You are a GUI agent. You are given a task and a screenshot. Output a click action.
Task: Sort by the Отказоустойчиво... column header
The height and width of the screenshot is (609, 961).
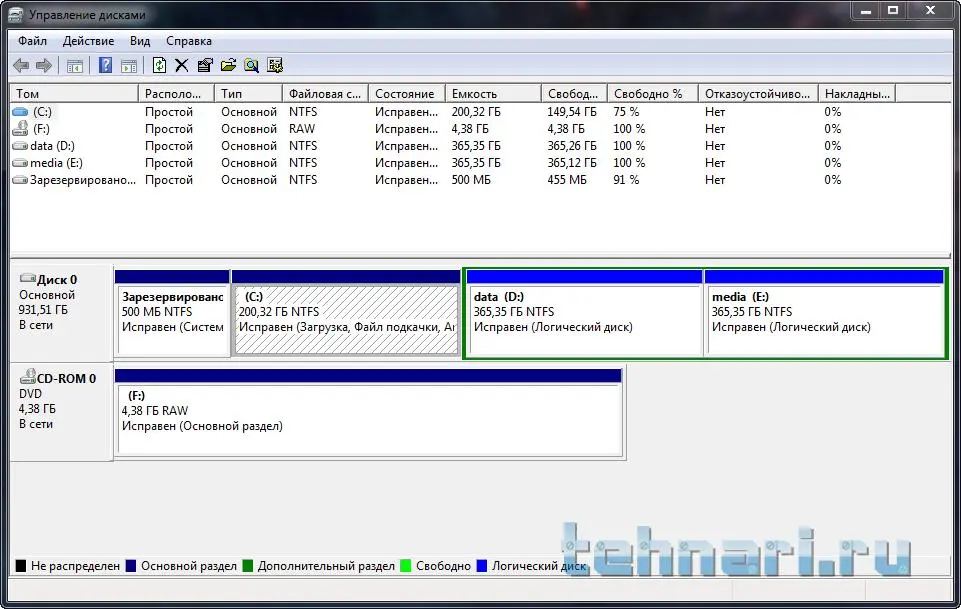[x=758, y=94]
